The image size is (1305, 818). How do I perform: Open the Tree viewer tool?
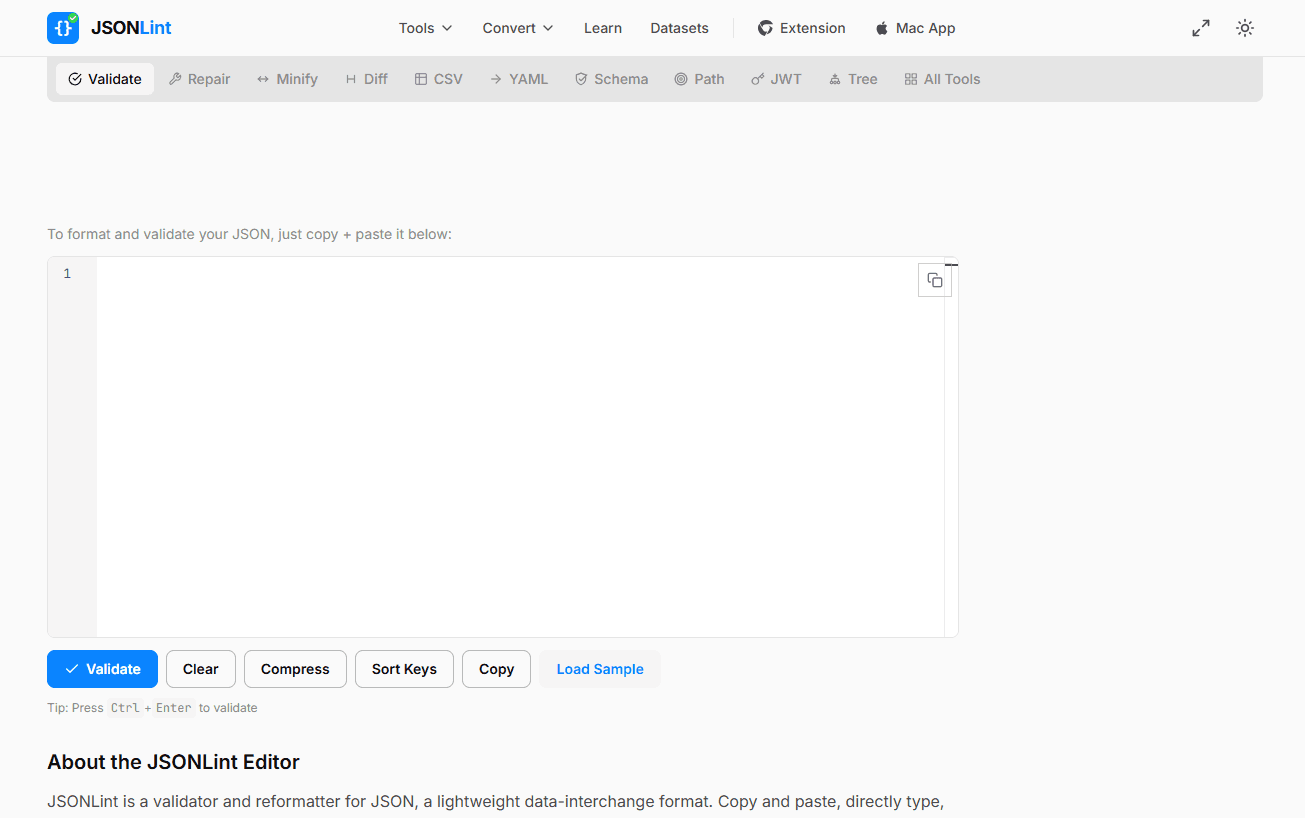pyautogui.click(x=853, y=78)
